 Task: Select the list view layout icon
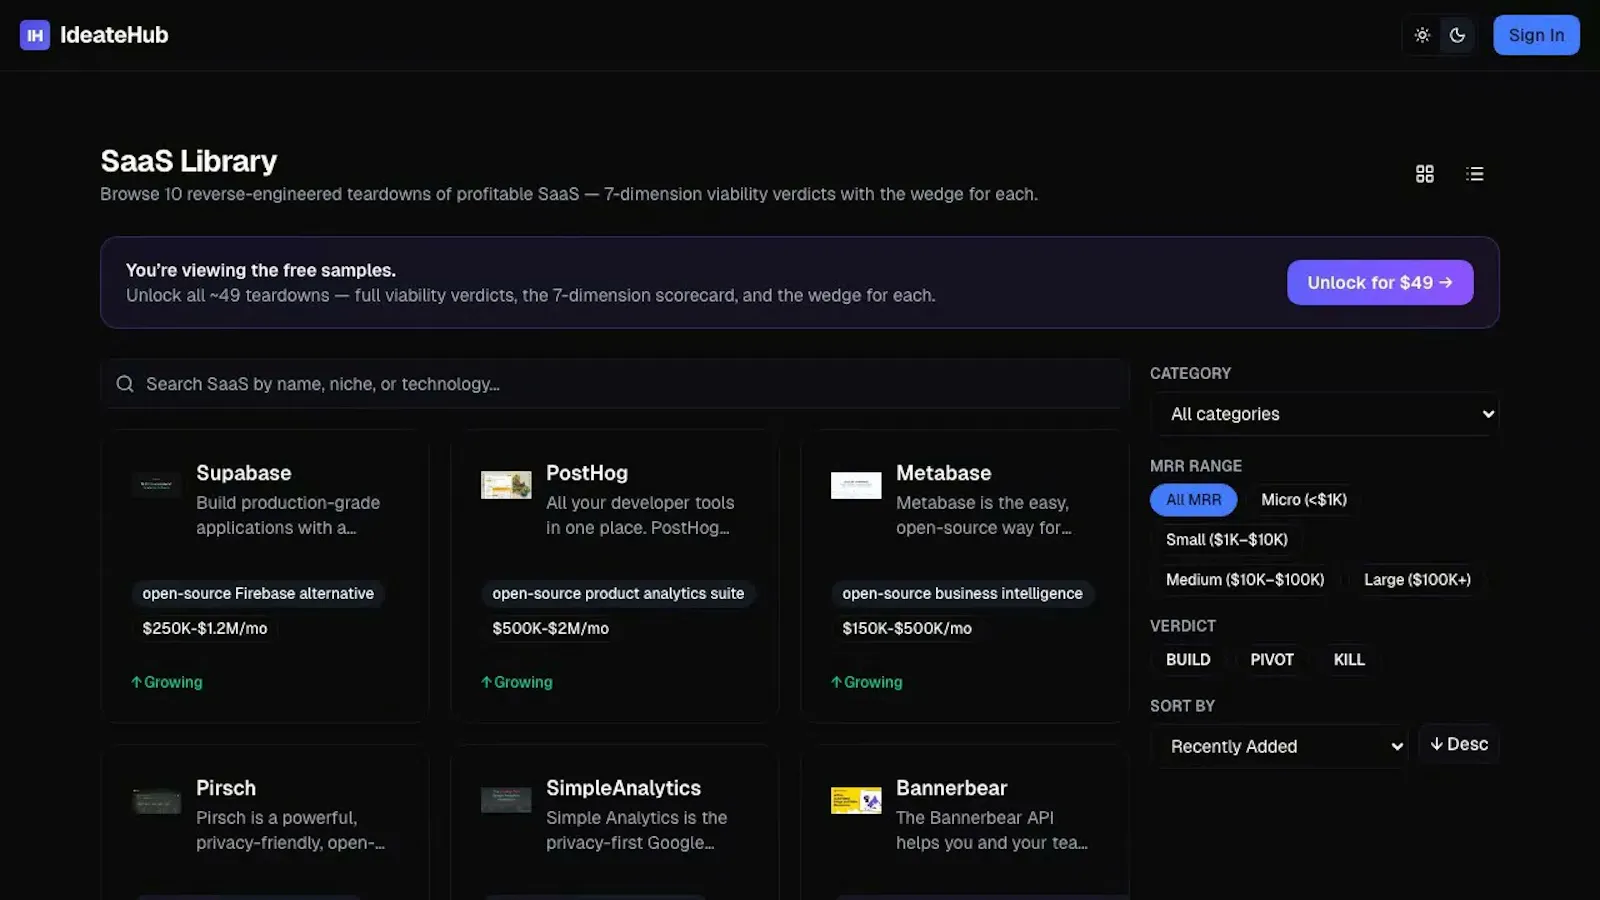1475,174
